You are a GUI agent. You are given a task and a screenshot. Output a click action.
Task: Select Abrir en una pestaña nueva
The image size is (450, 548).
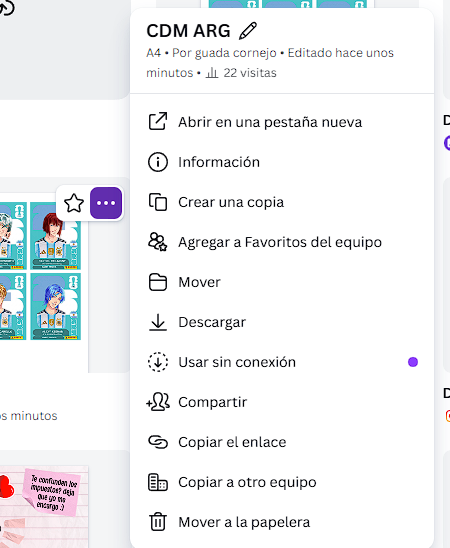tap(282, 122)
